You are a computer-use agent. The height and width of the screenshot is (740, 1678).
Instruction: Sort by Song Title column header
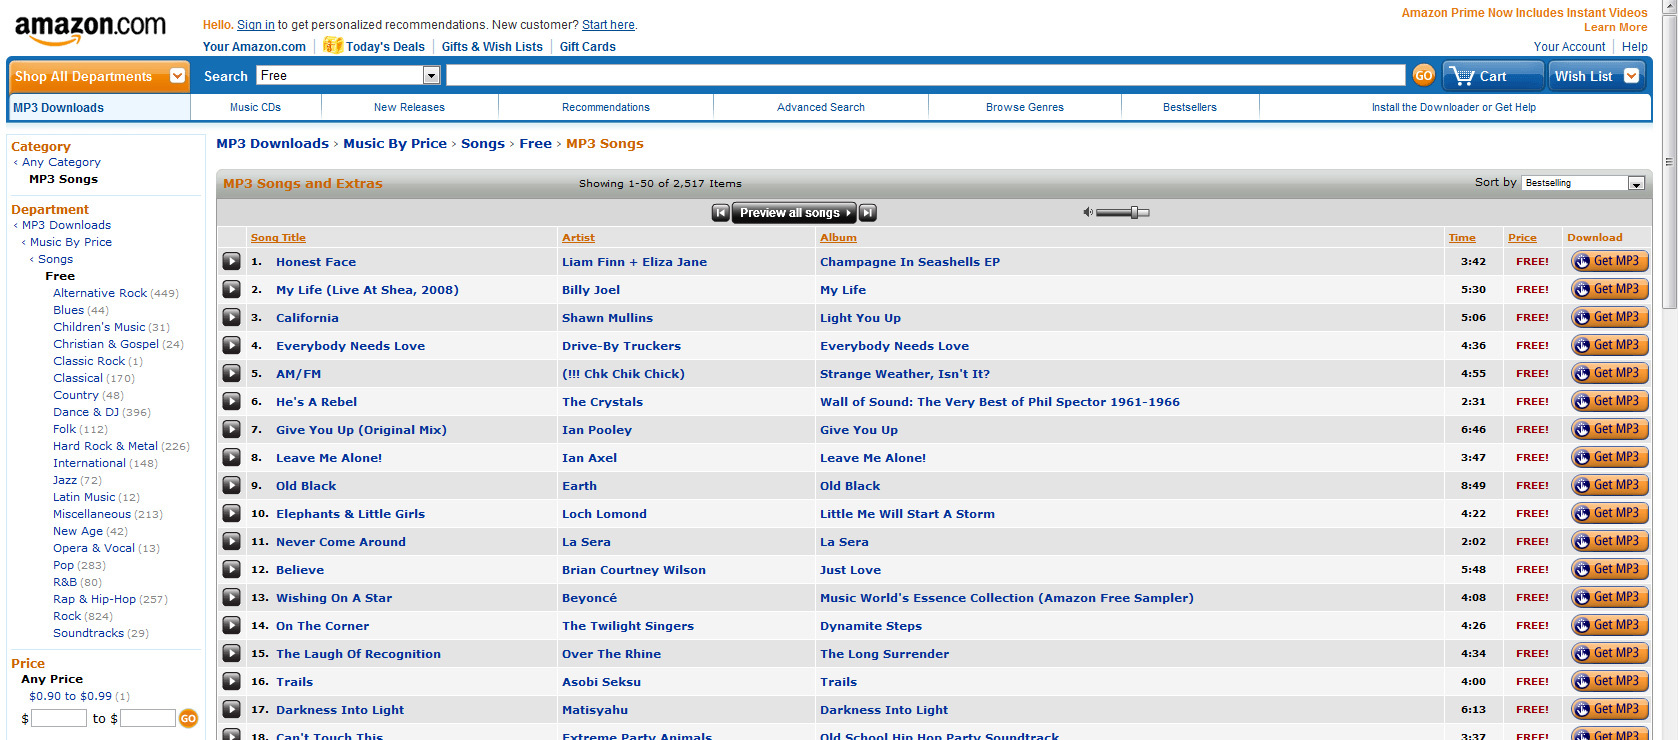point(278,237)
